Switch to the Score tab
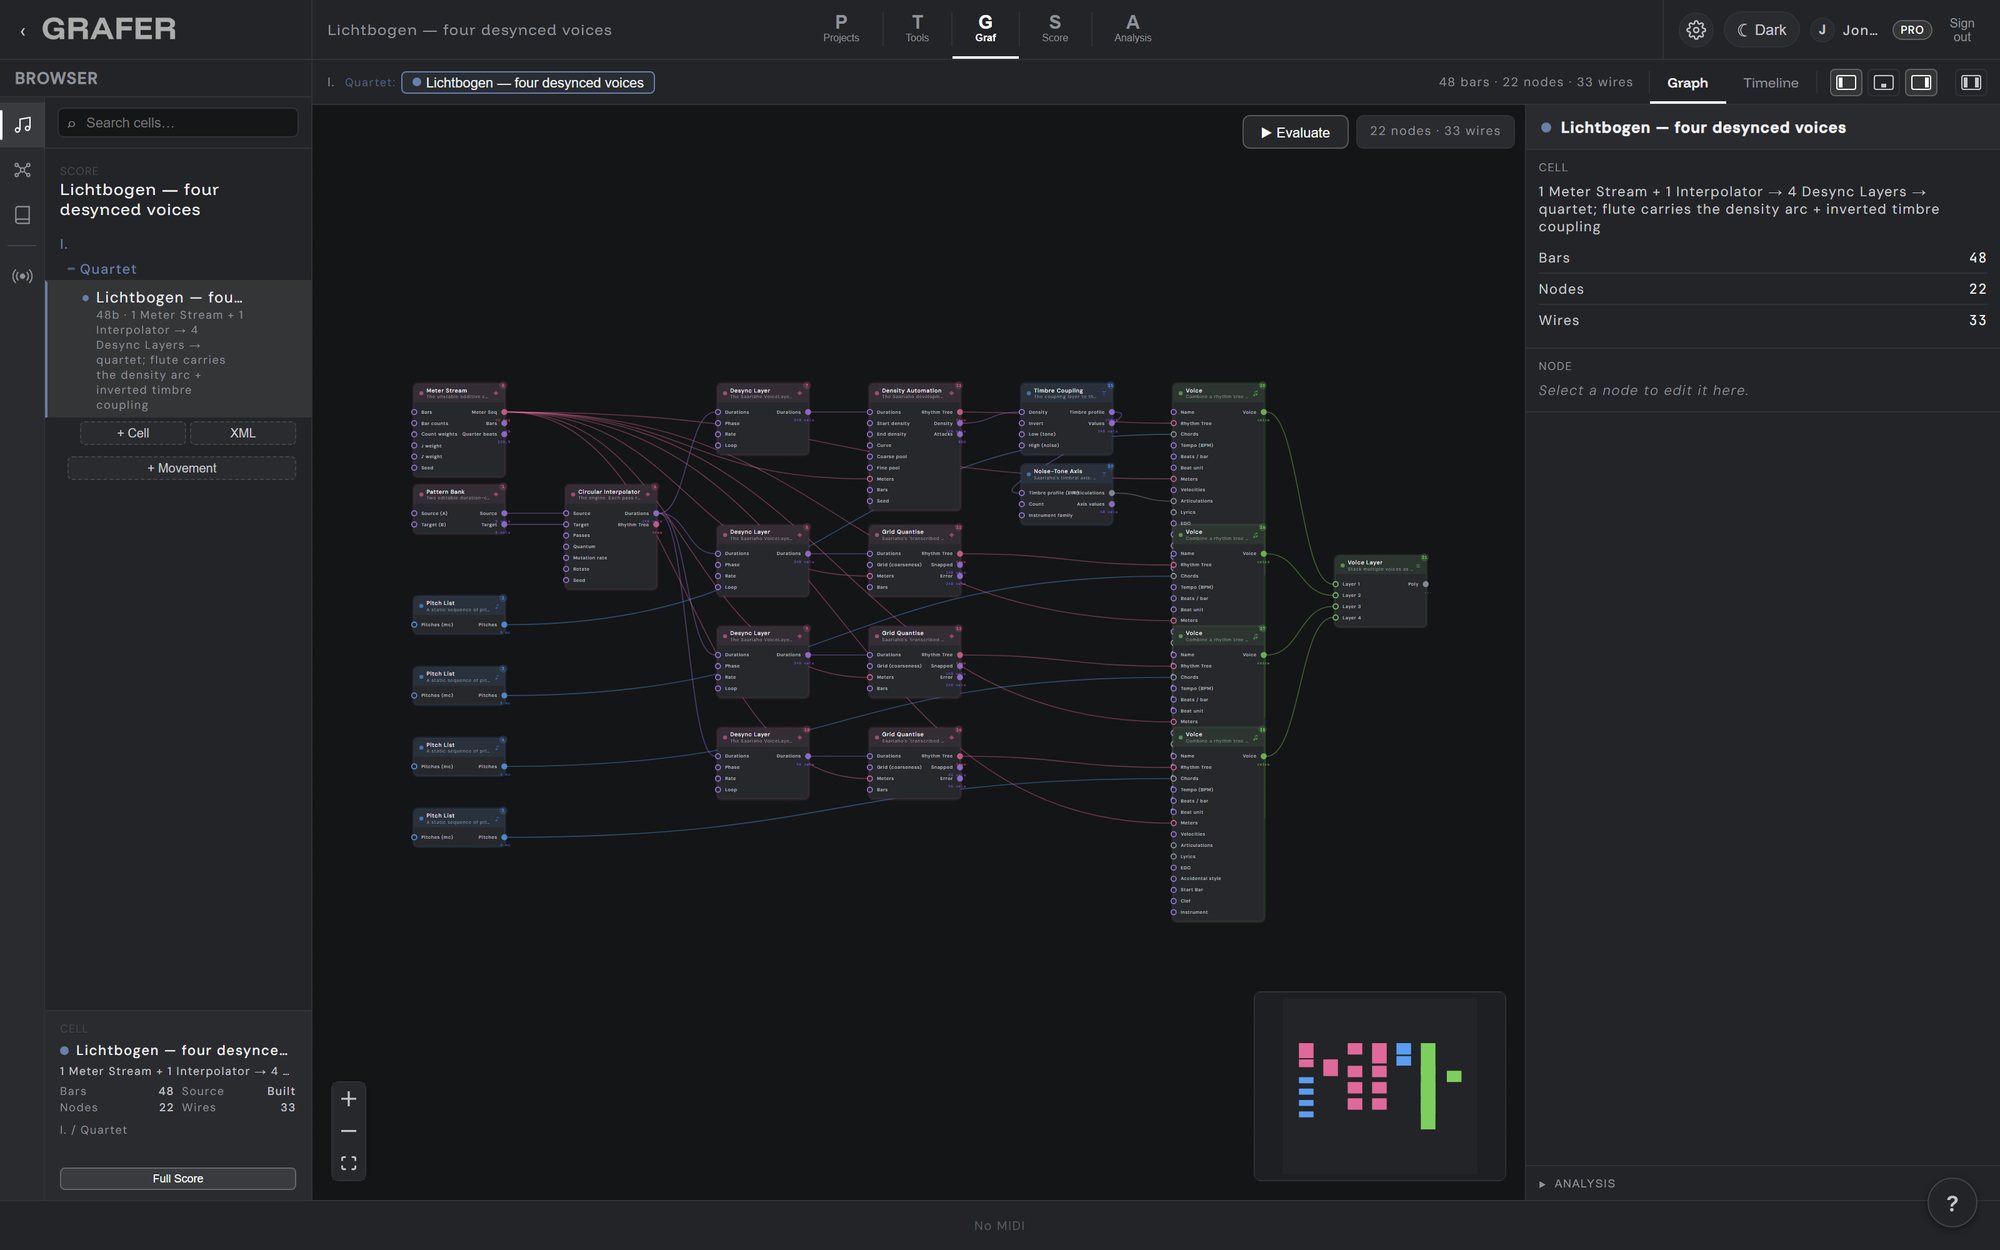The height and width of the screenshot is (1250, 2000). pos(1054,28)
